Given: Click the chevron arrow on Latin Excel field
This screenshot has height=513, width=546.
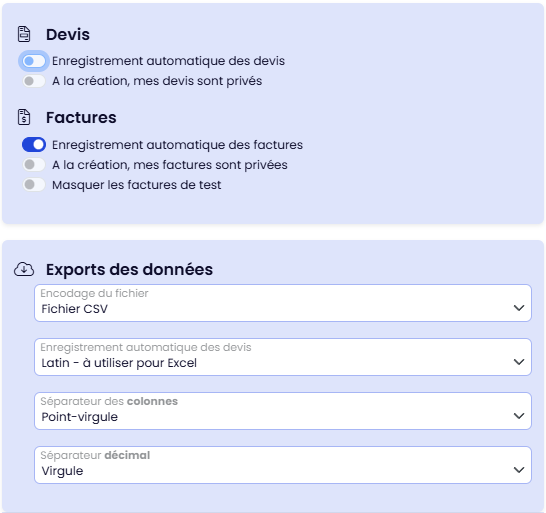Looking at the screenshot, I should tap(519, 362).
